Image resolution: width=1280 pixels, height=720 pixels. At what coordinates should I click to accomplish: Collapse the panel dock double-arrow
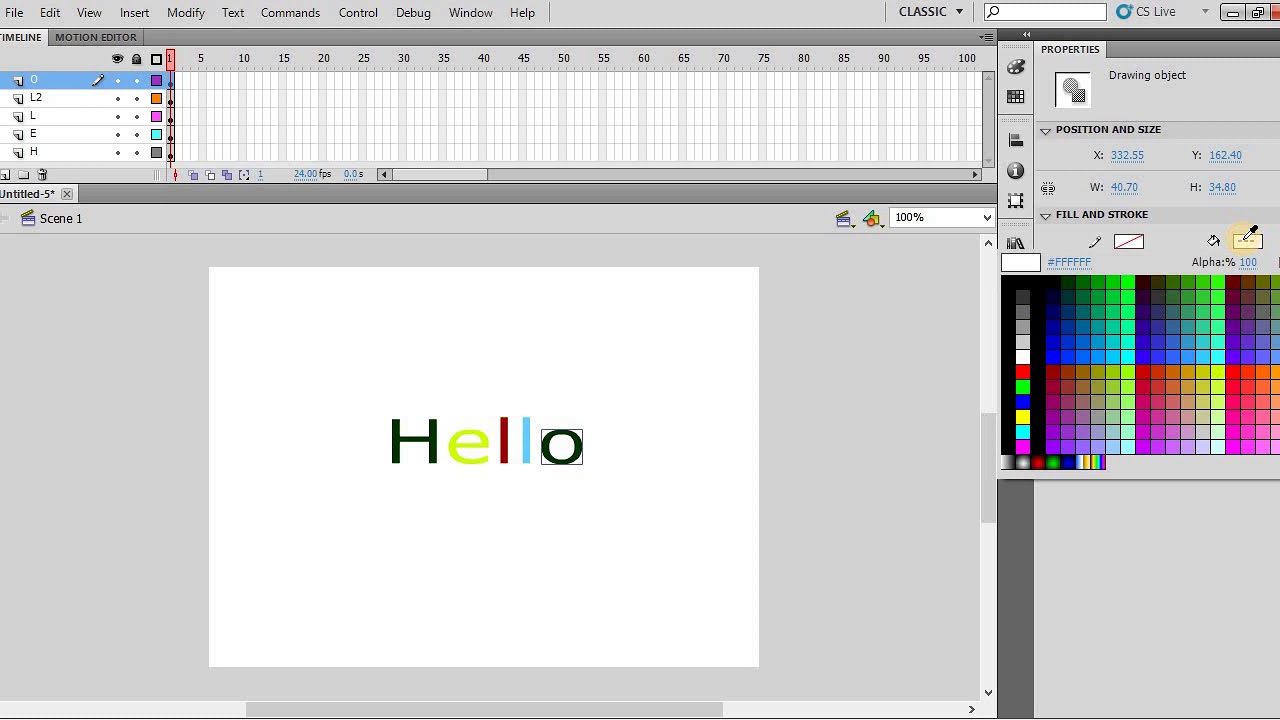point(1026,35)
